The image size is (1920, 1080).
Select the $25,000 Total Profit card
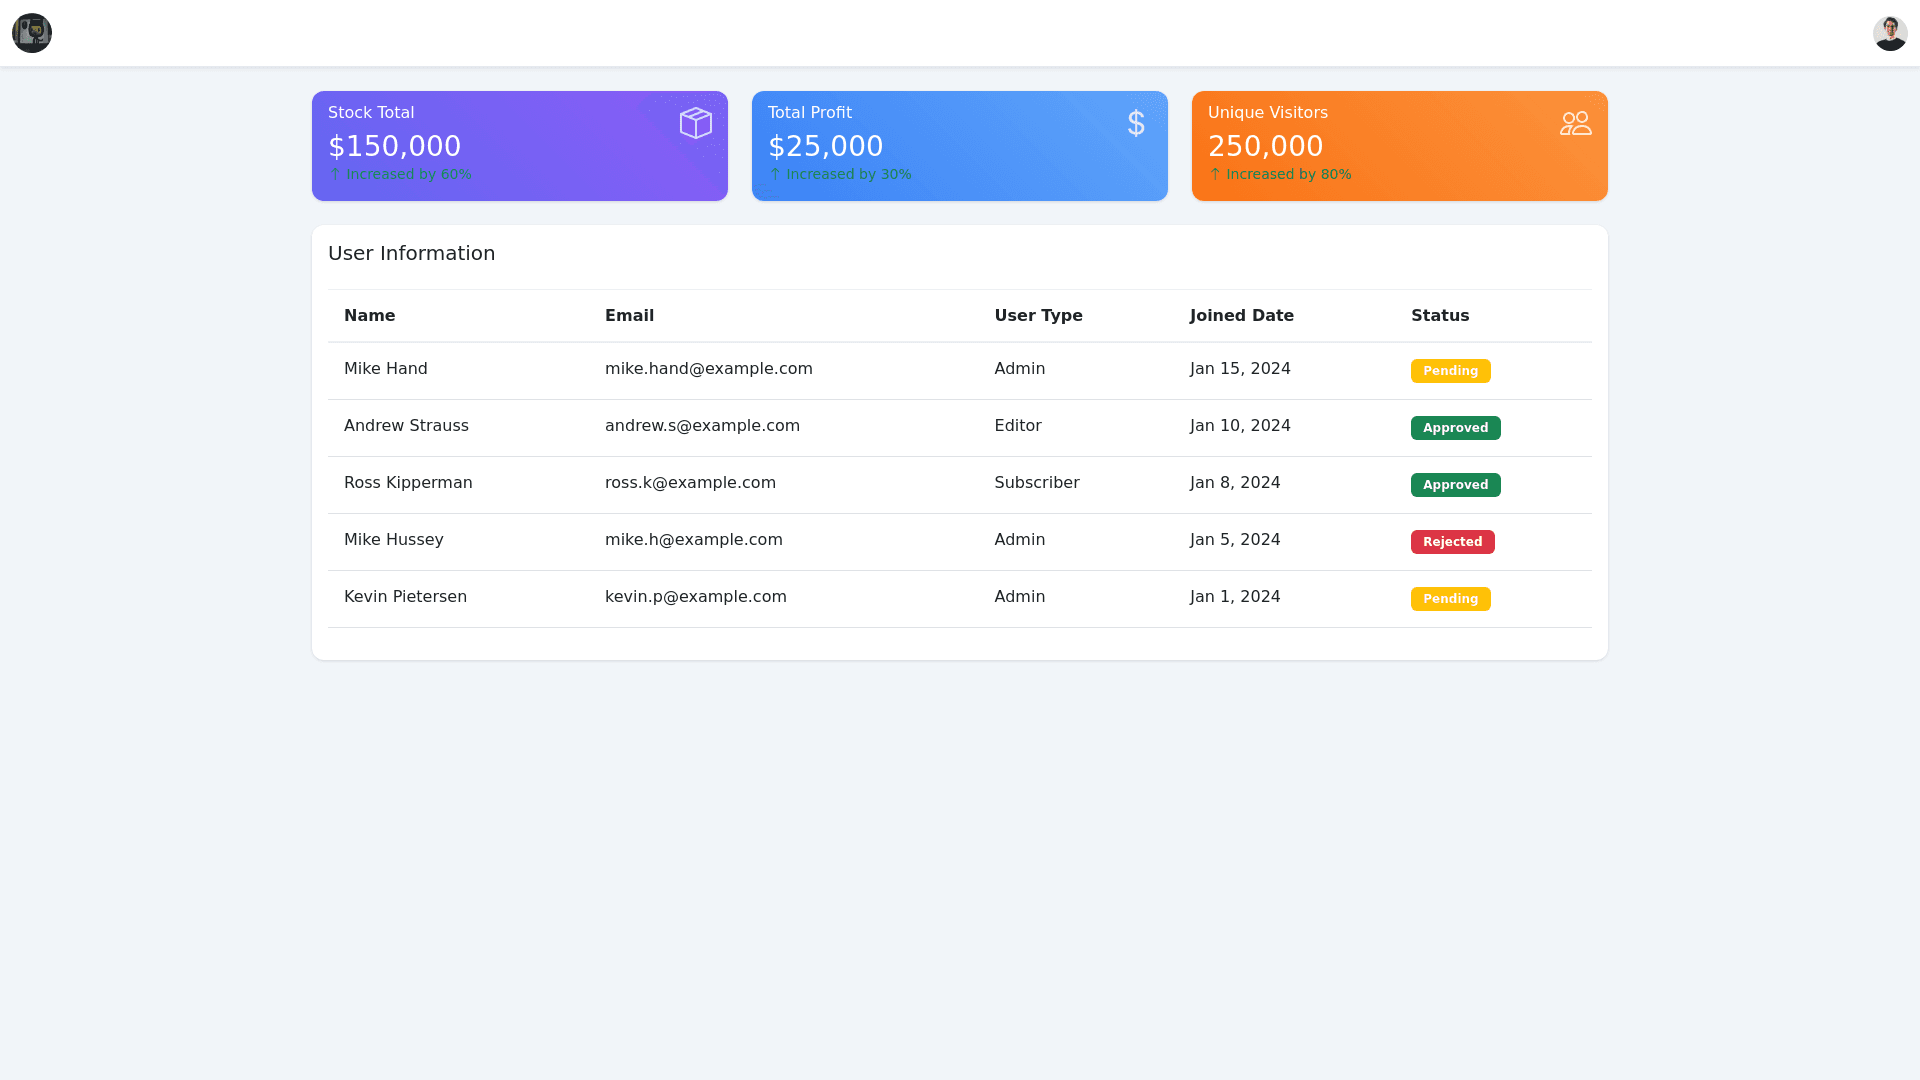tap(959, 146)
